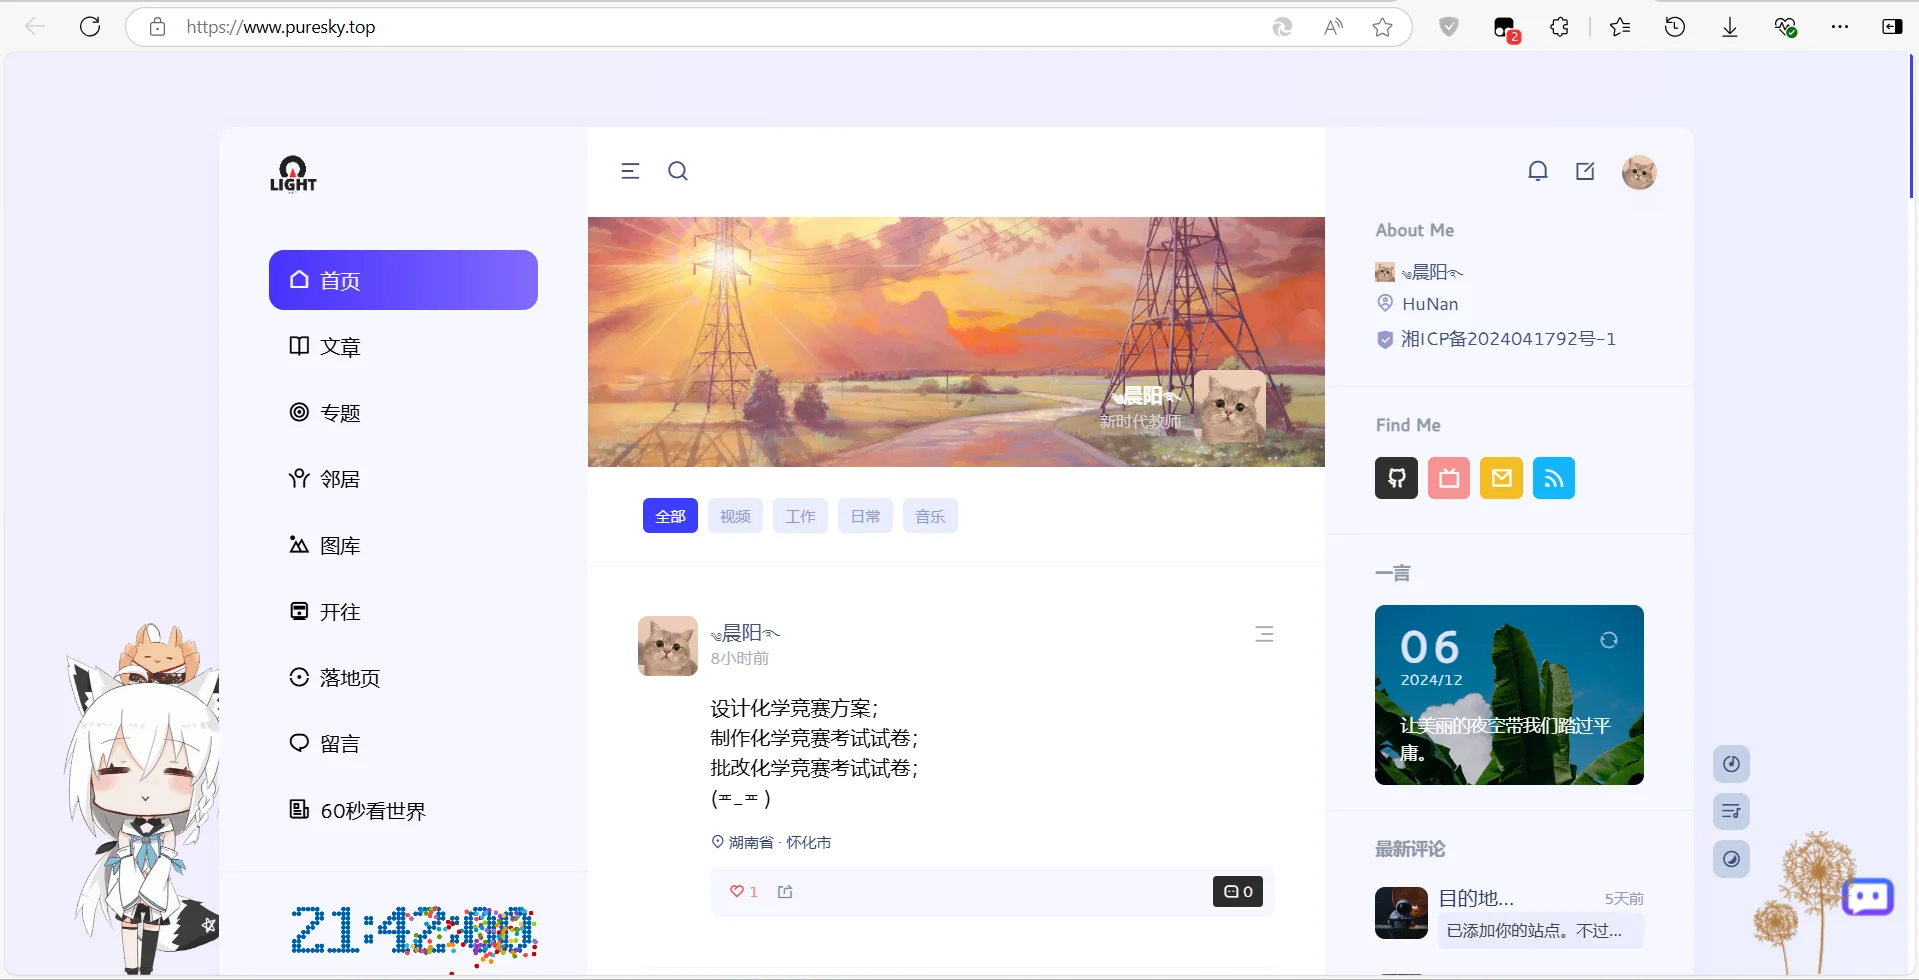This screenshot has width=1919, height=980.
Task: Click the browser extension with red badge
Action: tap(1506, 28)
